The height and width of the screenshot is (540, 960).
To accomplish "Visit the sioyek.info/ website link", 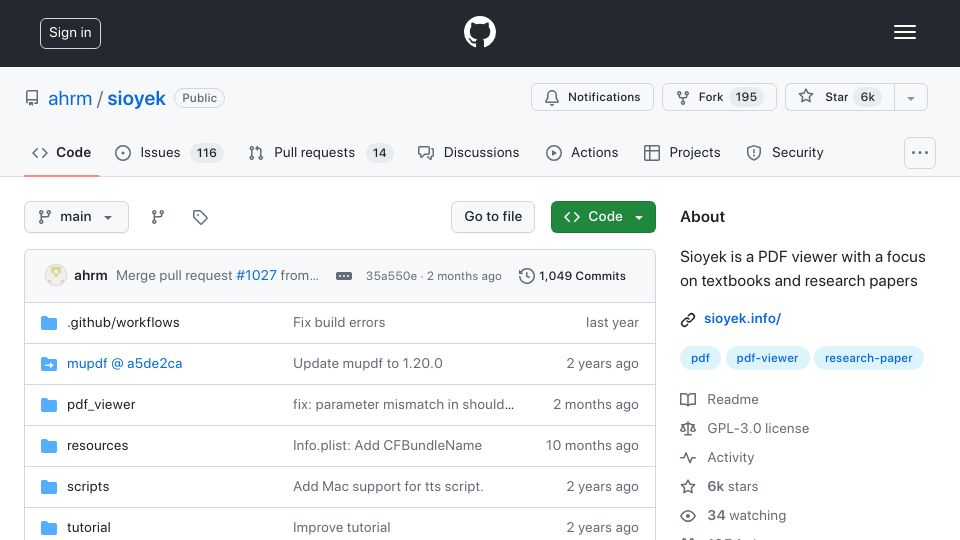I will pos(742,318).
